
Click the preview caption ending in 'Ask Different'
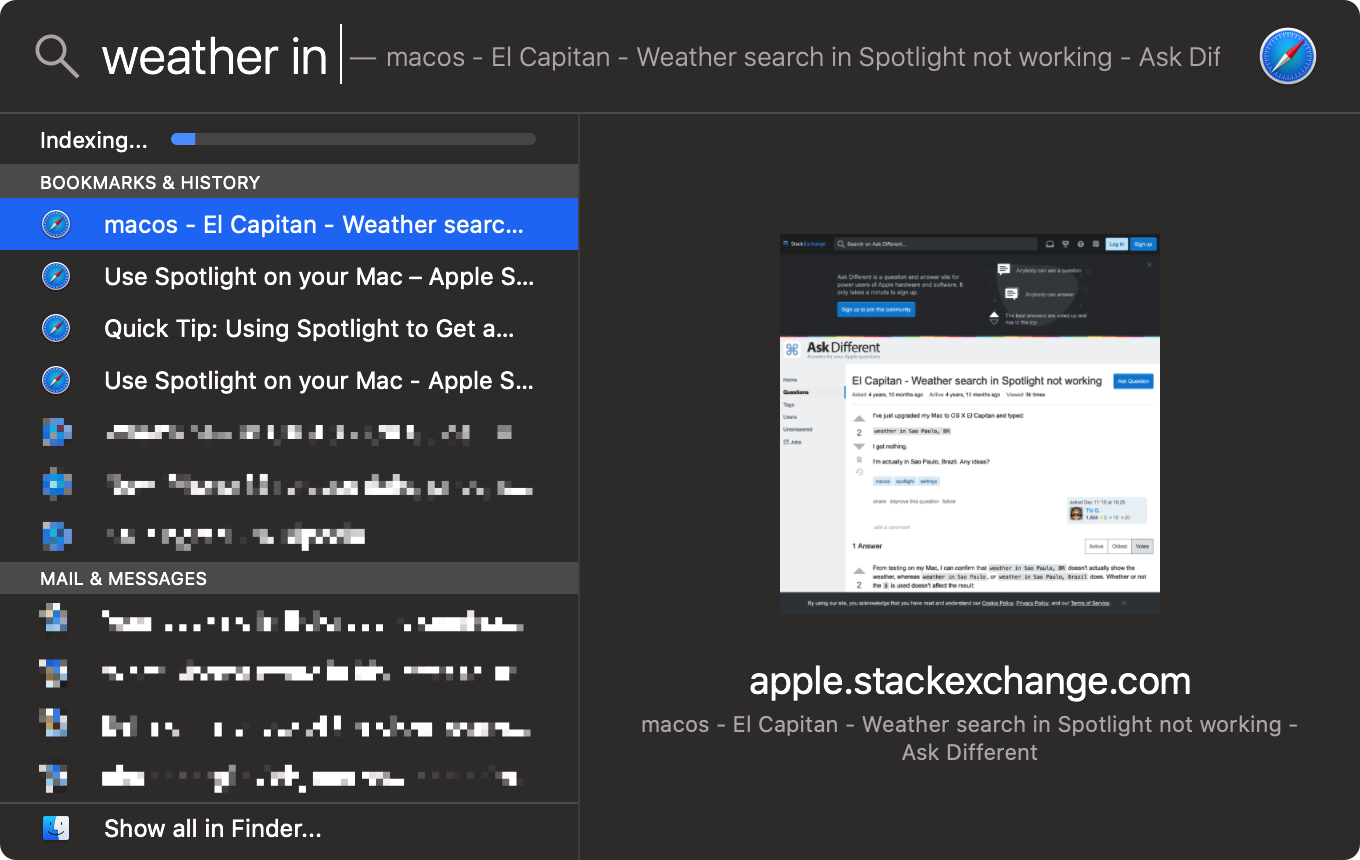[x=970, y=738]
